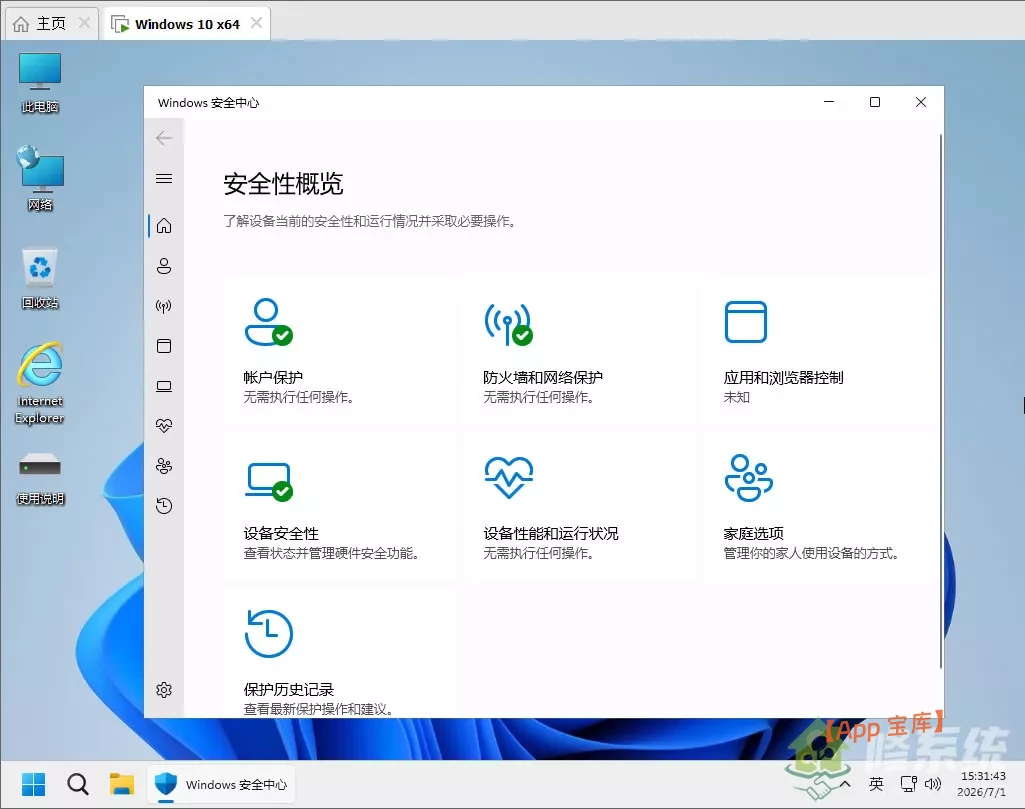Select device health heart sidebar icon
Screen dimensions: 1025x809
coord(164,426)
